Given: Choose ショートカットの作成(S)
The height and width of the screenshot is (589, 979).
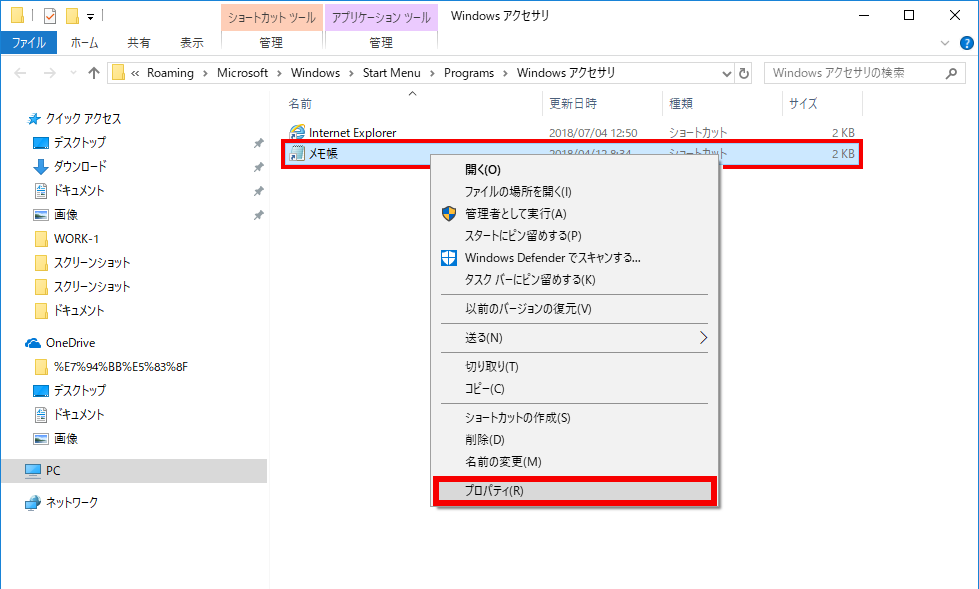Looking at the screenshot, I should point(574,418).
